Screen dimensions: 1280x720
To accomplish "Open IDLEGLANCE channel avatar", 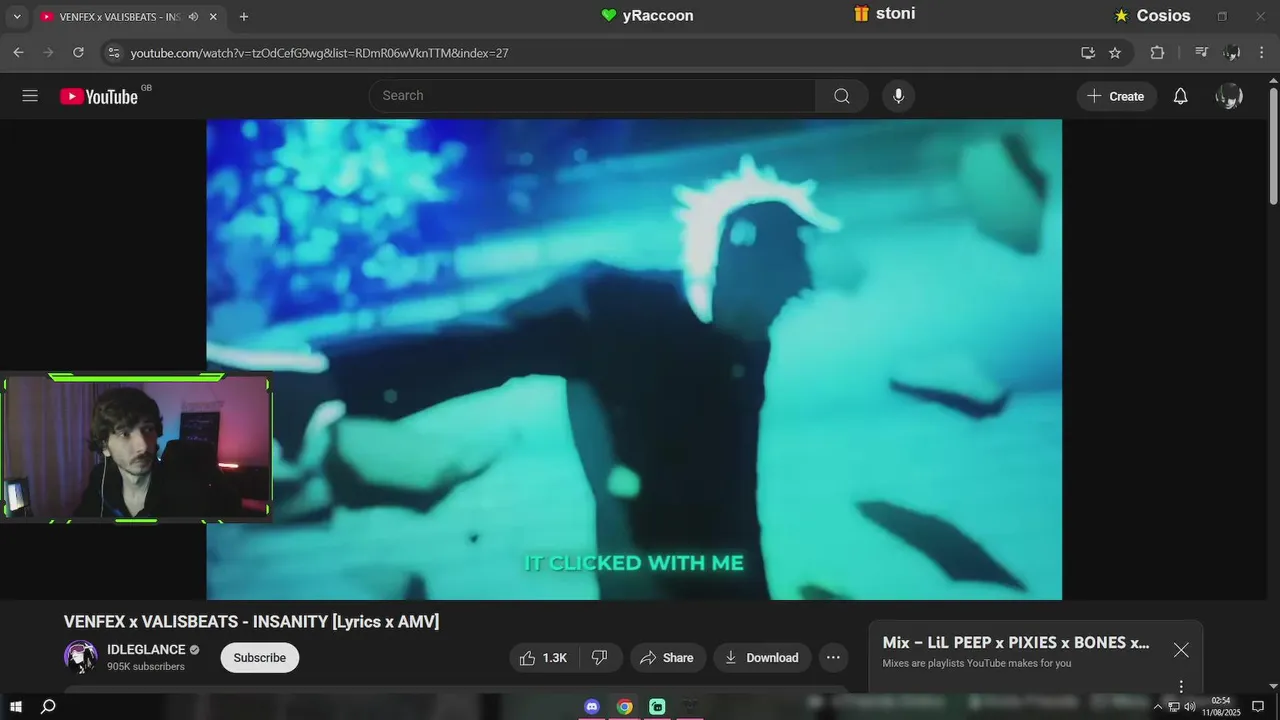I will pos(81,657).
